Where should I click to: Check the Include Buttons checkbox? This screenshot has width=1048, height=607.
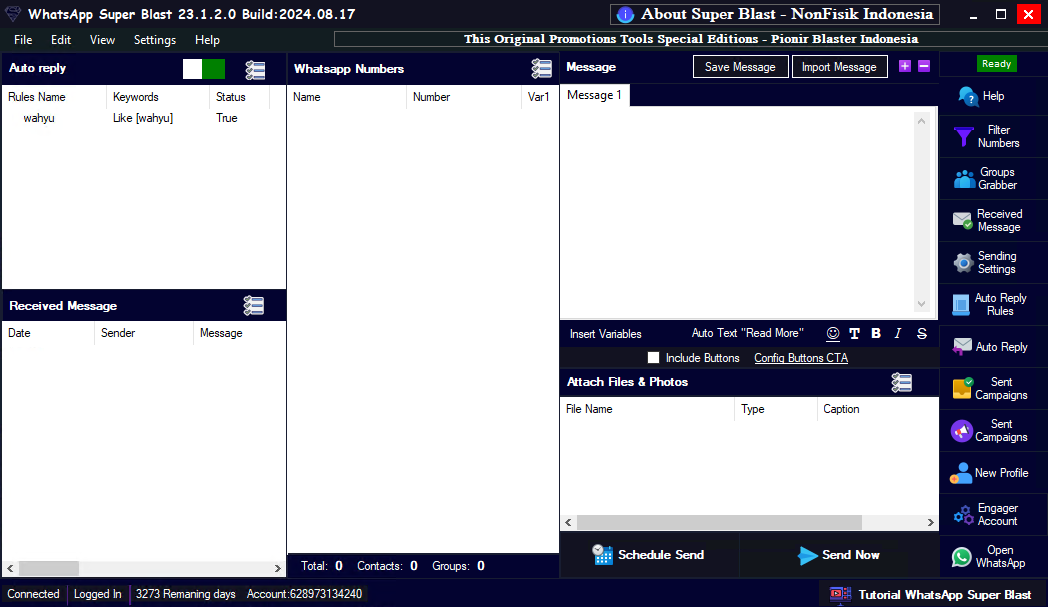[x=653, y=358]
